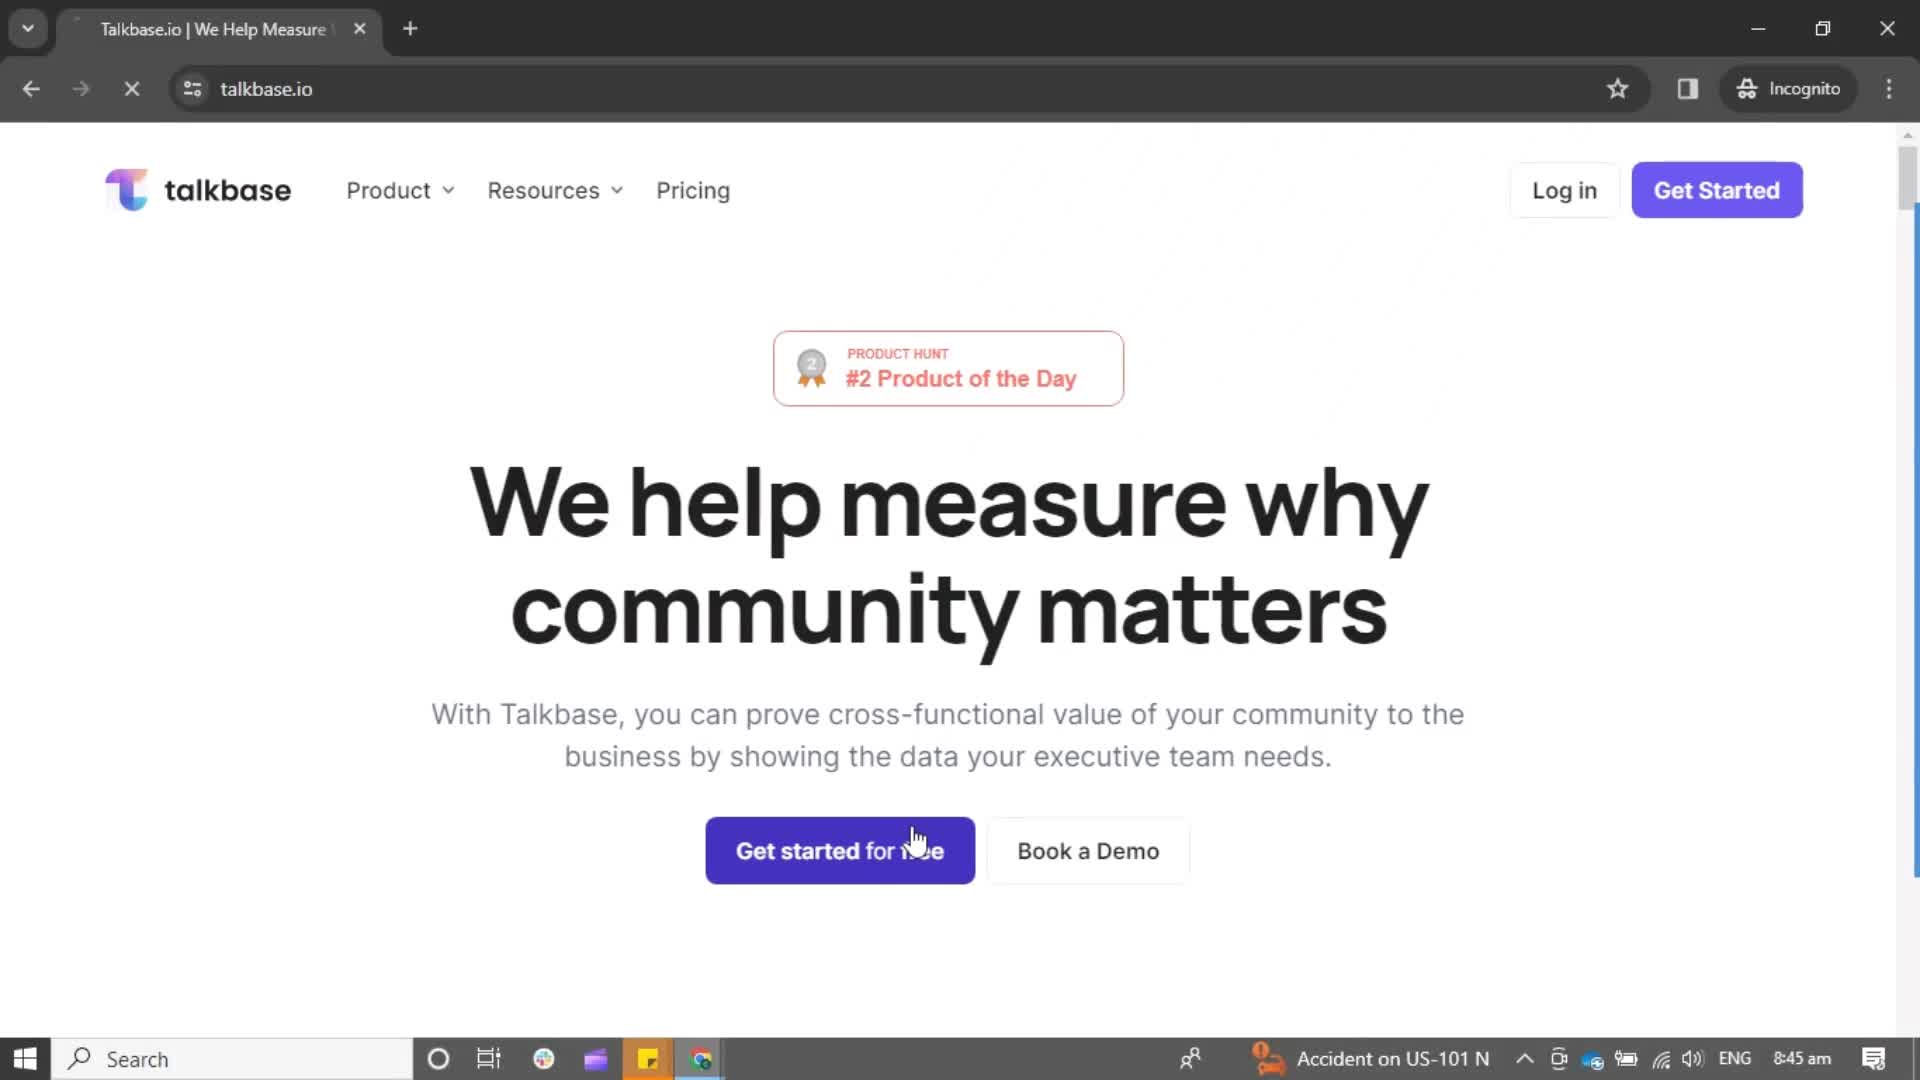Click the reload/stop loading icon
This screenshot has height=1080, width=1920.
[x=129, y=88]
